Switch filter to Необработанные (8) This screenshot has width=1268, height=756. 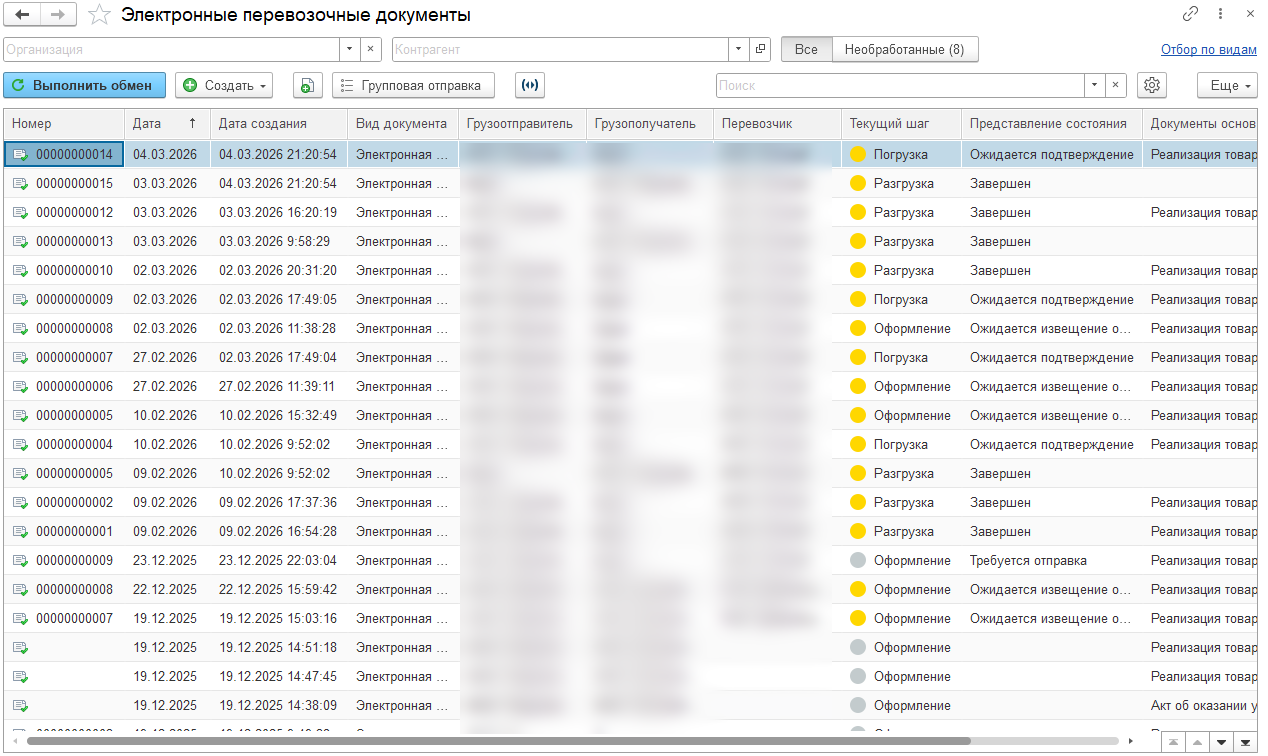coord(904,49)
